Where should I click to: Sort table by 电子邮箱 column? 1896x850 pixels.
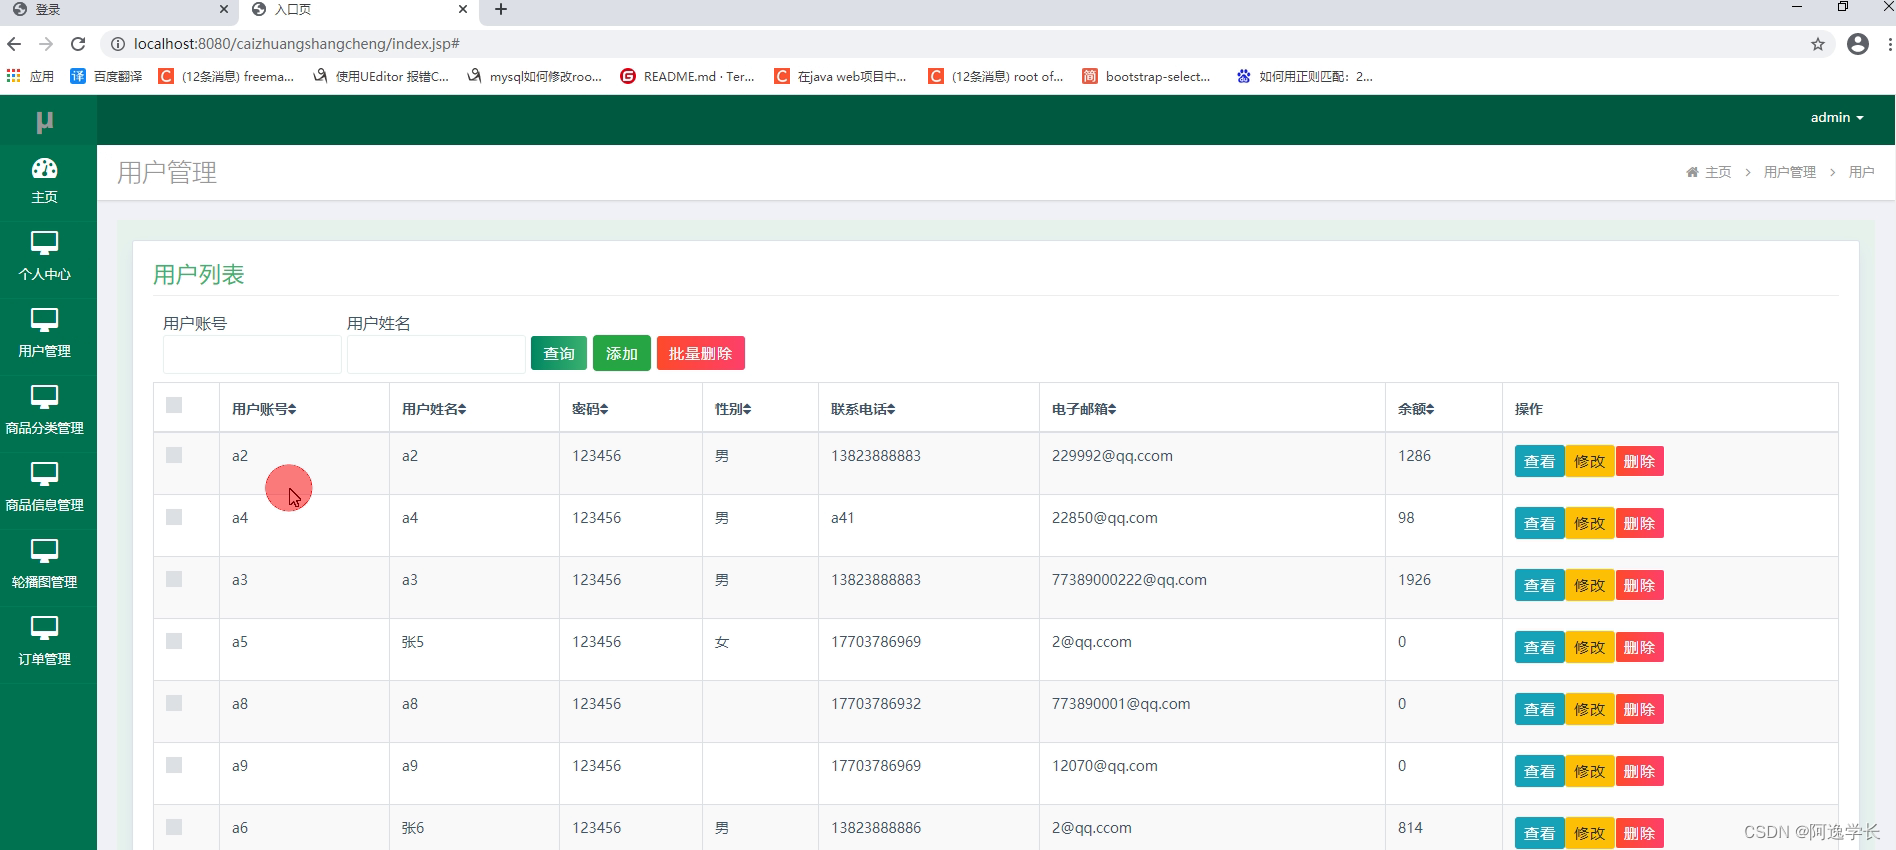[x=1084, y=409]
